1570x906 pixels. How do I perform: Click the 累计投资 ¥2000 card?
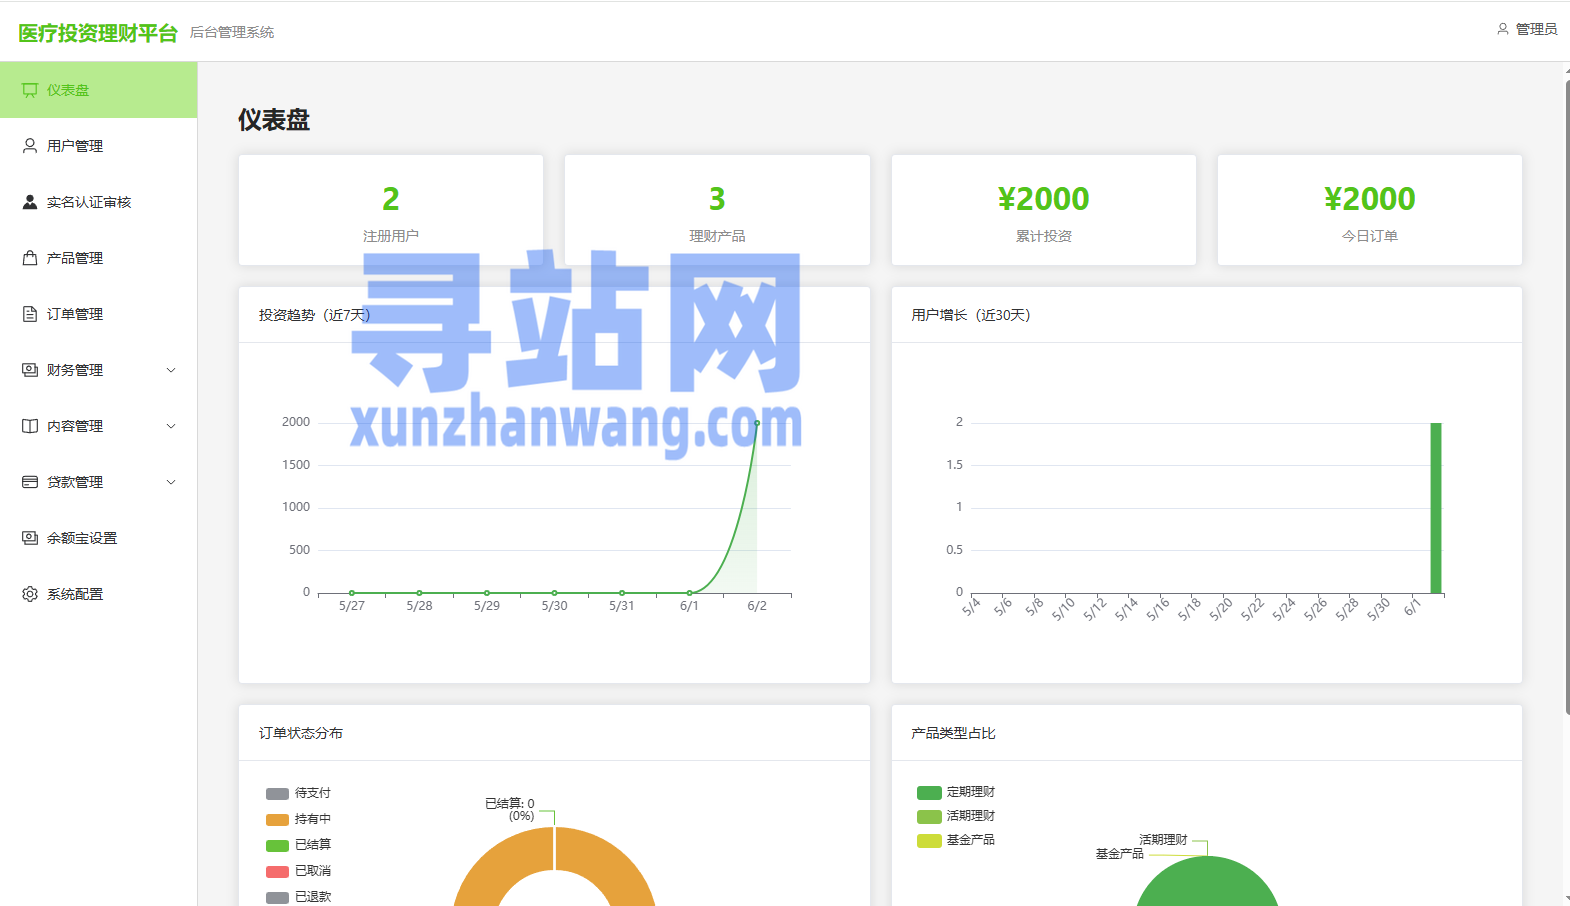click(1044, 210)
